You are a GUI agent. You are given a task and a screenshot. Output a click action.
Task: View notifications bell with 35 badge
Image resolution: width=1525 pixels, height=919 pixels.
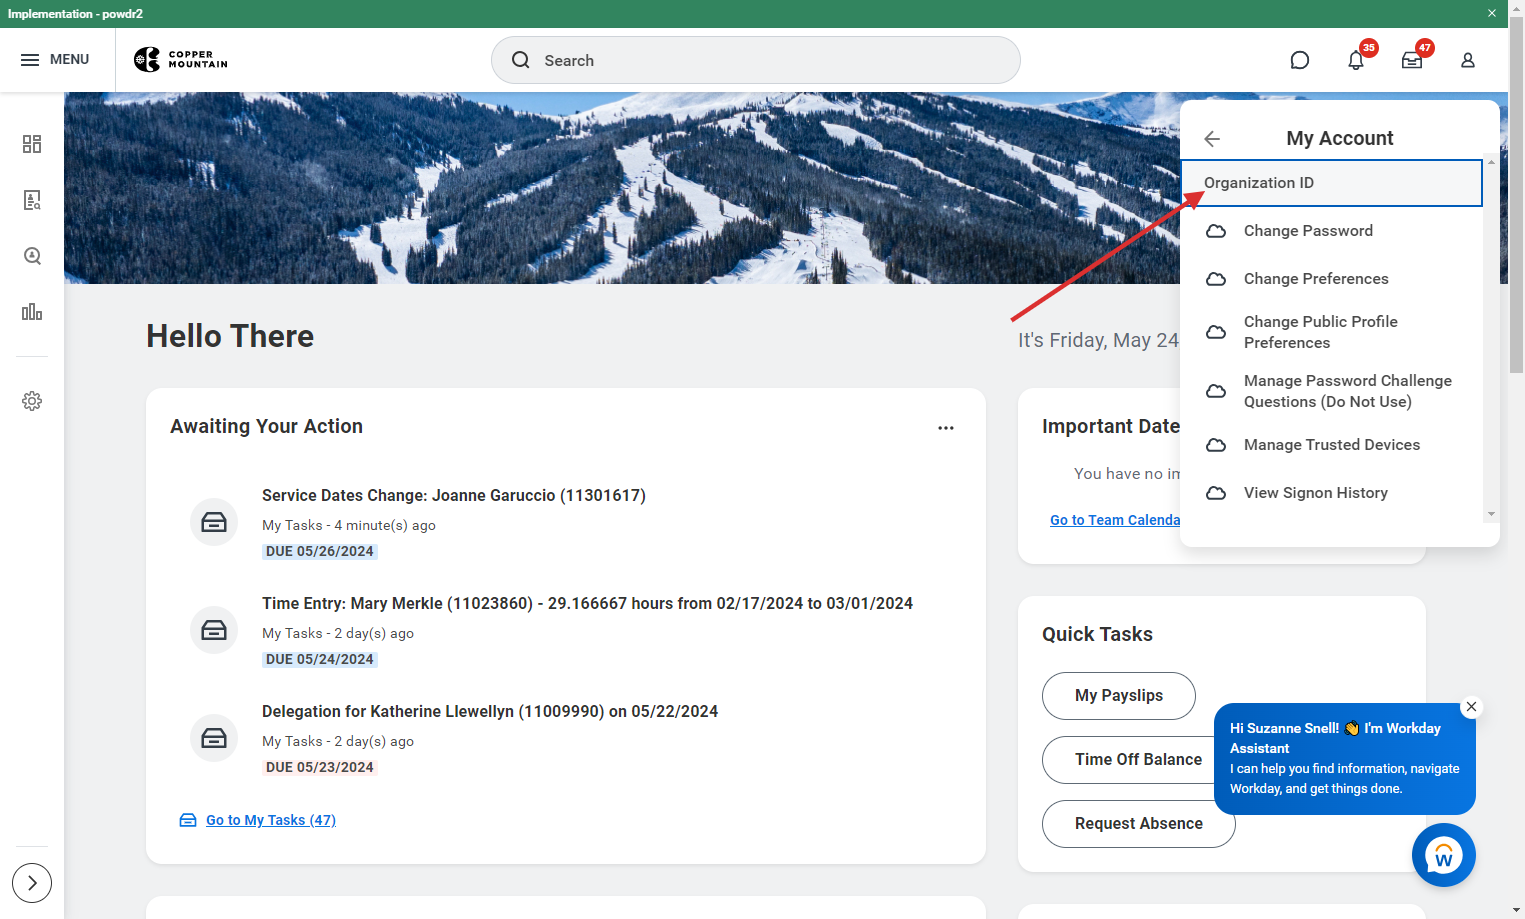tap(1356, 60)
